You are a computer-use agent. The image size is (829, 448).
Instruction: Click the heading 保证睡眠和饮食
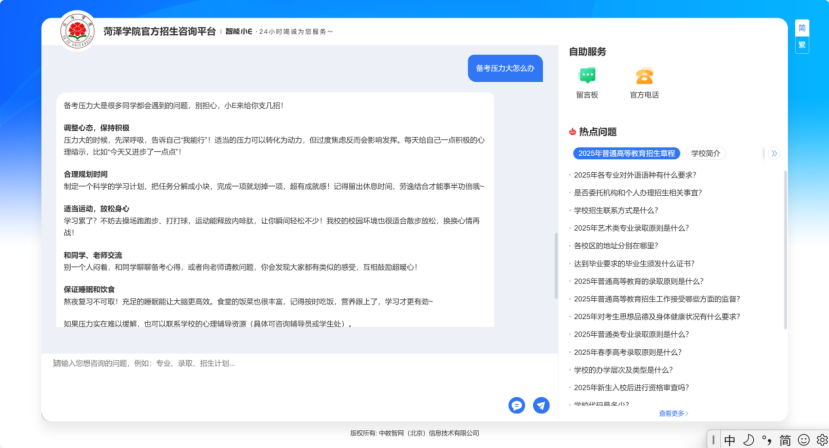click(x=89, y=290)
